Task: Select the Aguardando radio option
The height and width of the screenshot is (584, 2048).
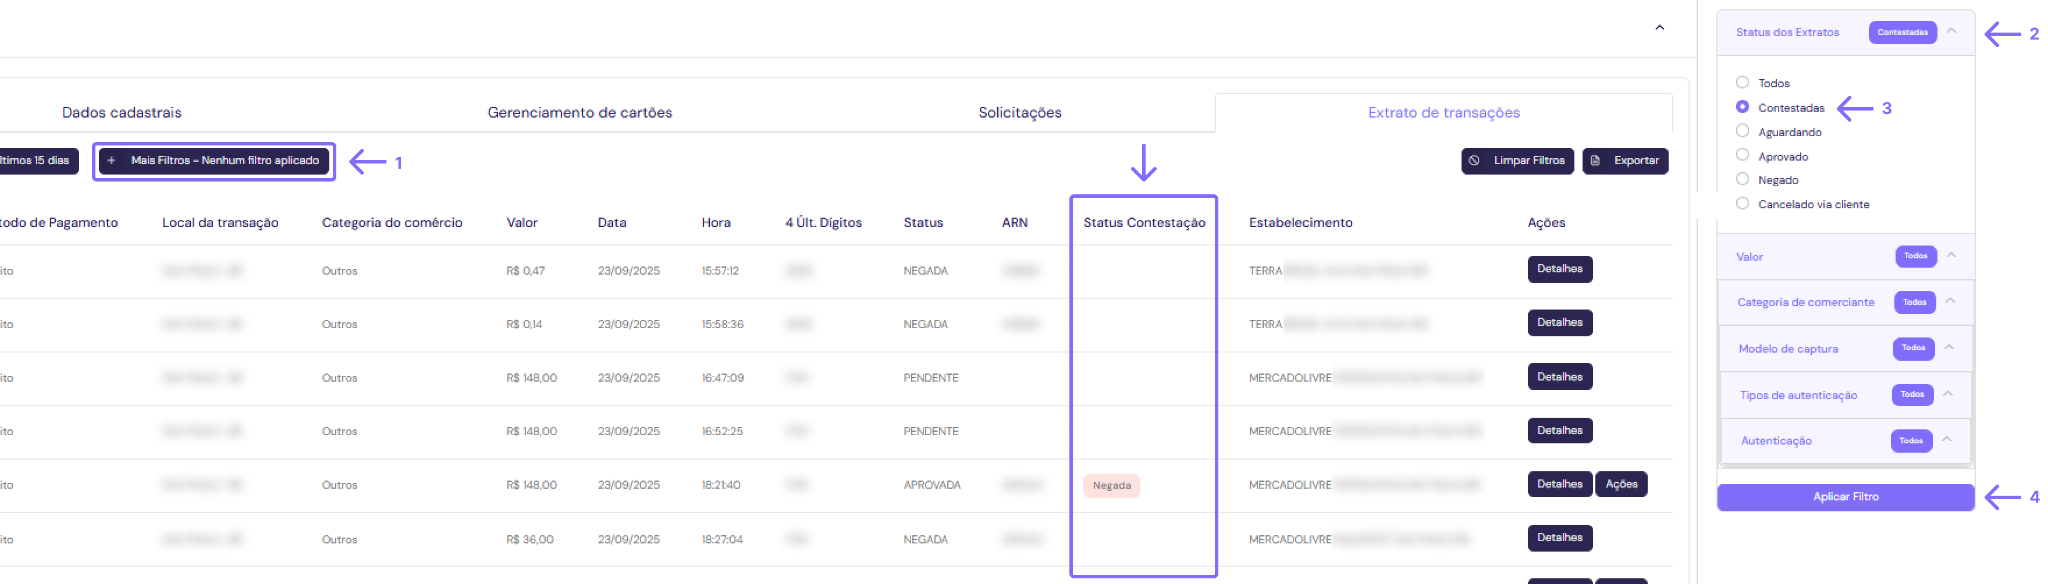Action: (1742, 131)
